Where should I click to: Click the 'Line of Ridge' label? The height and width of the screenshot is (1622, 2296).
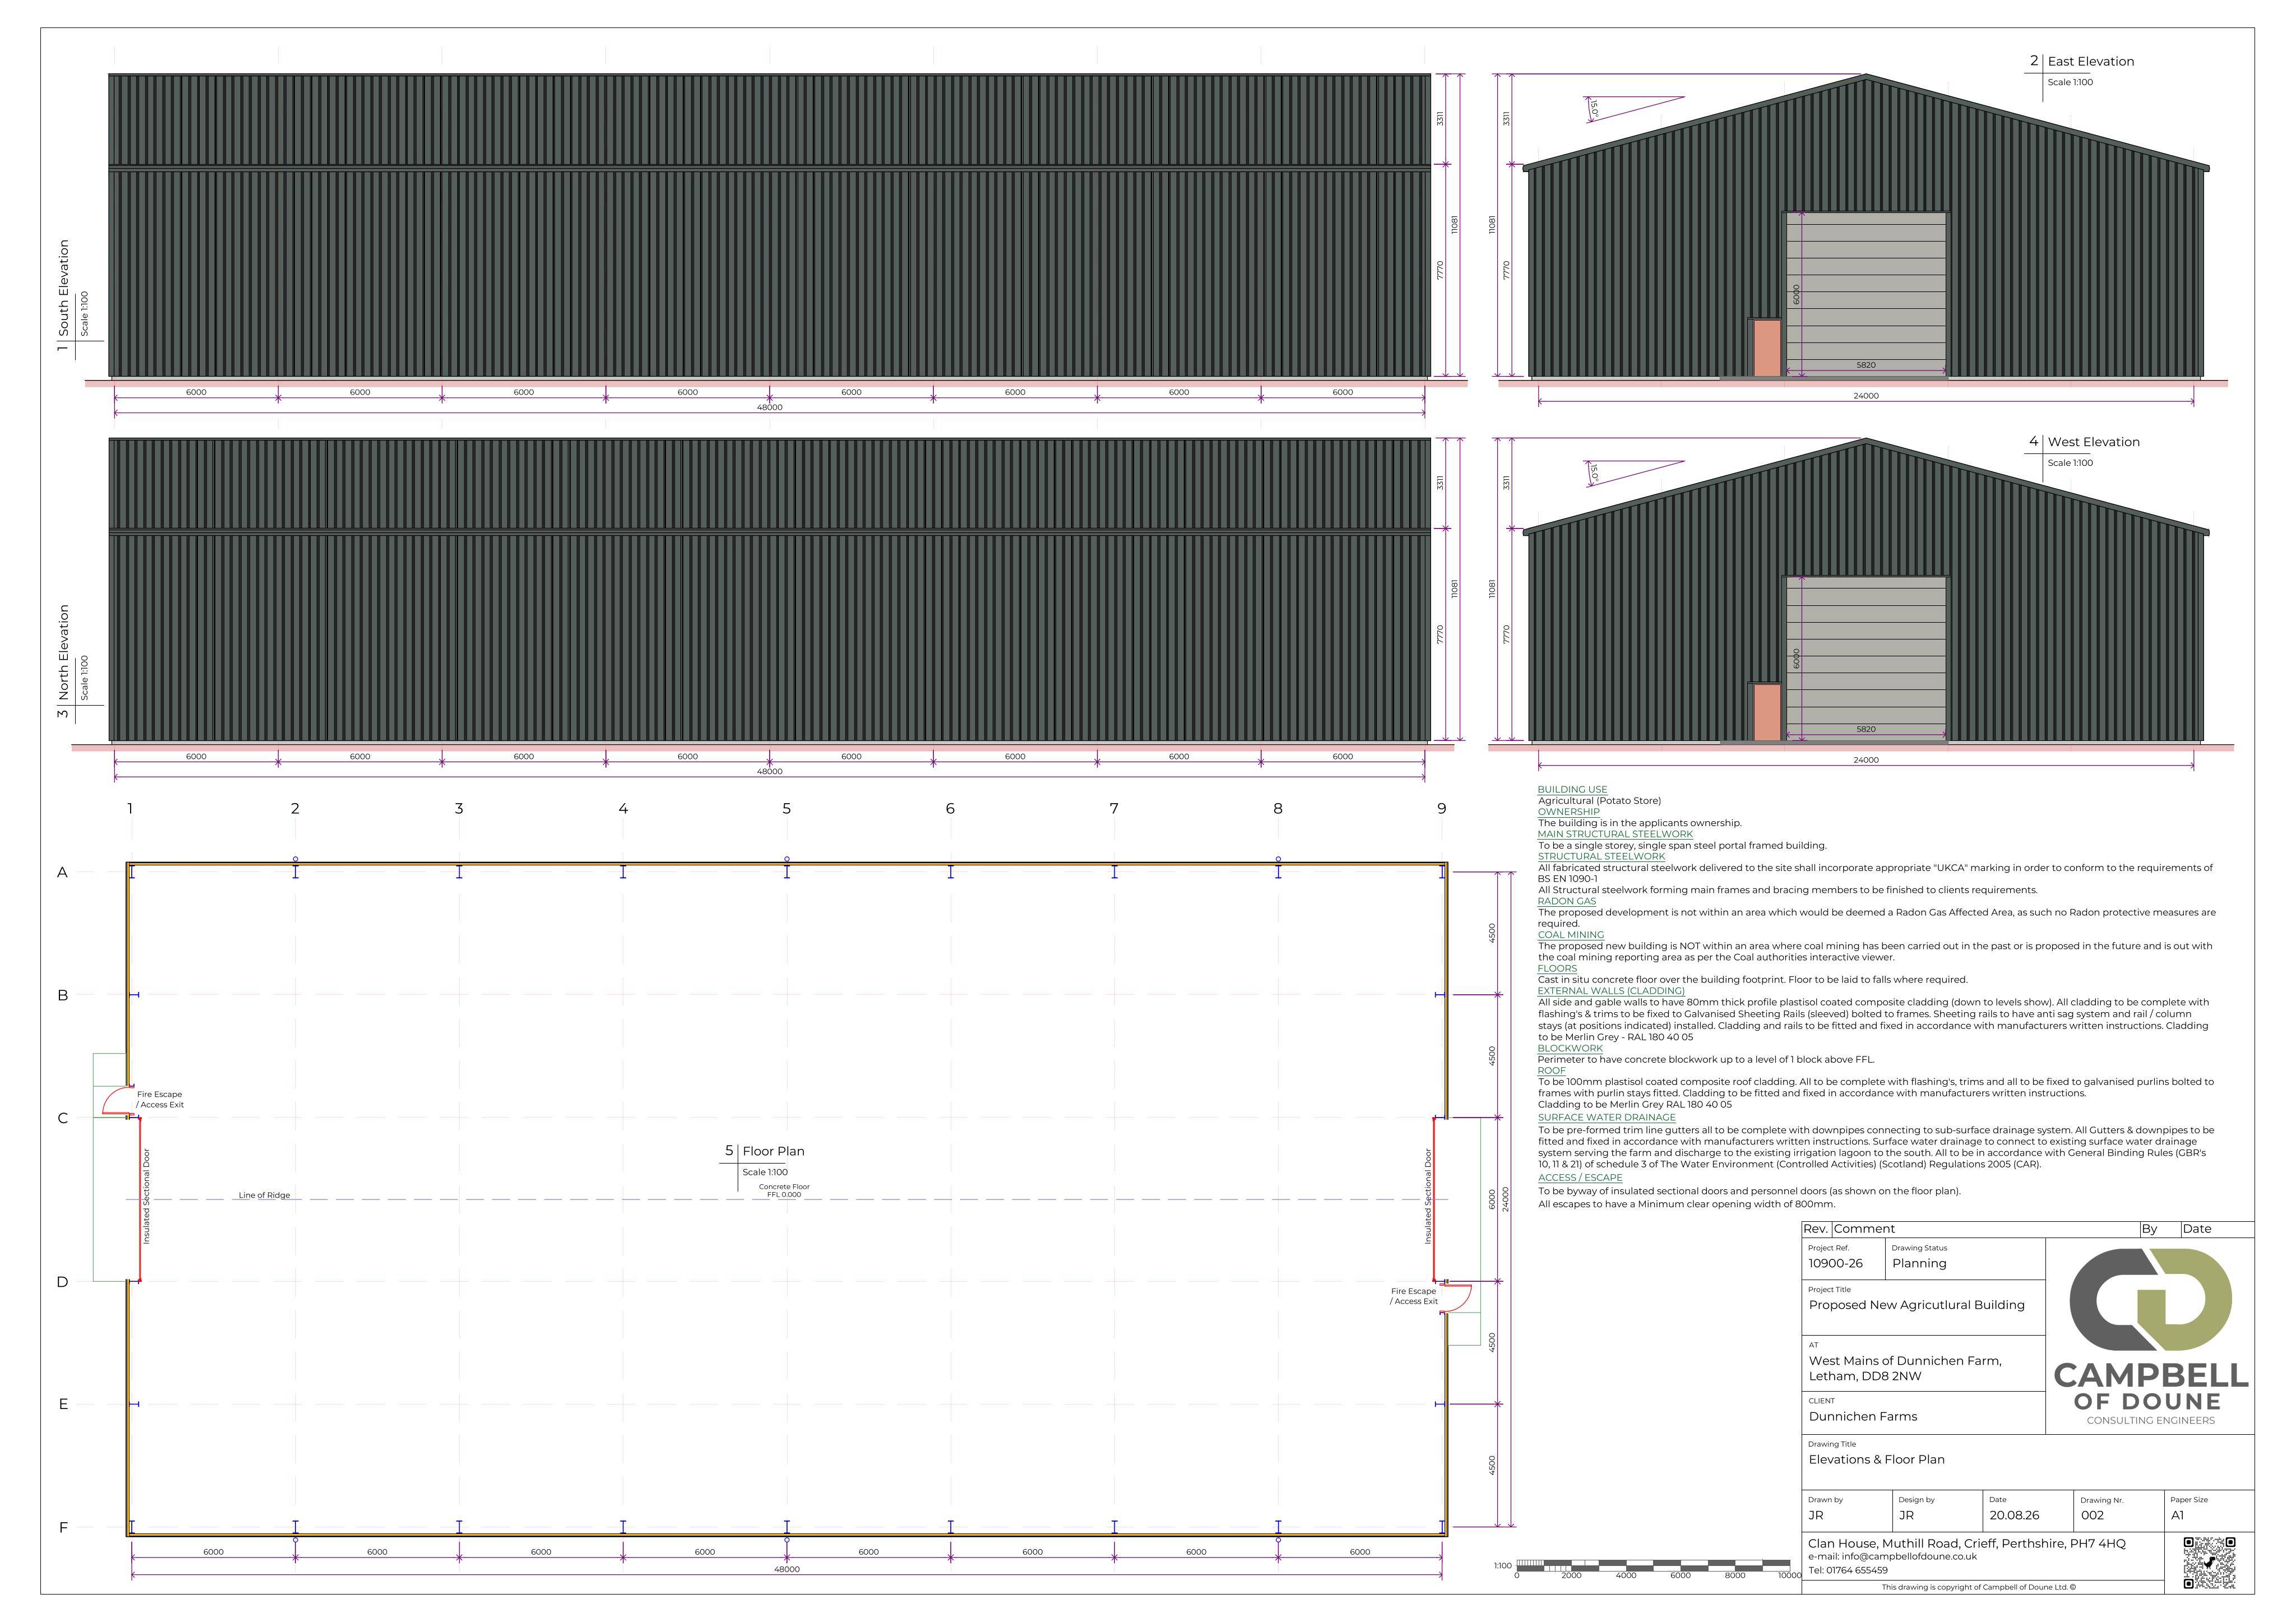click(x=264, y=1196)
